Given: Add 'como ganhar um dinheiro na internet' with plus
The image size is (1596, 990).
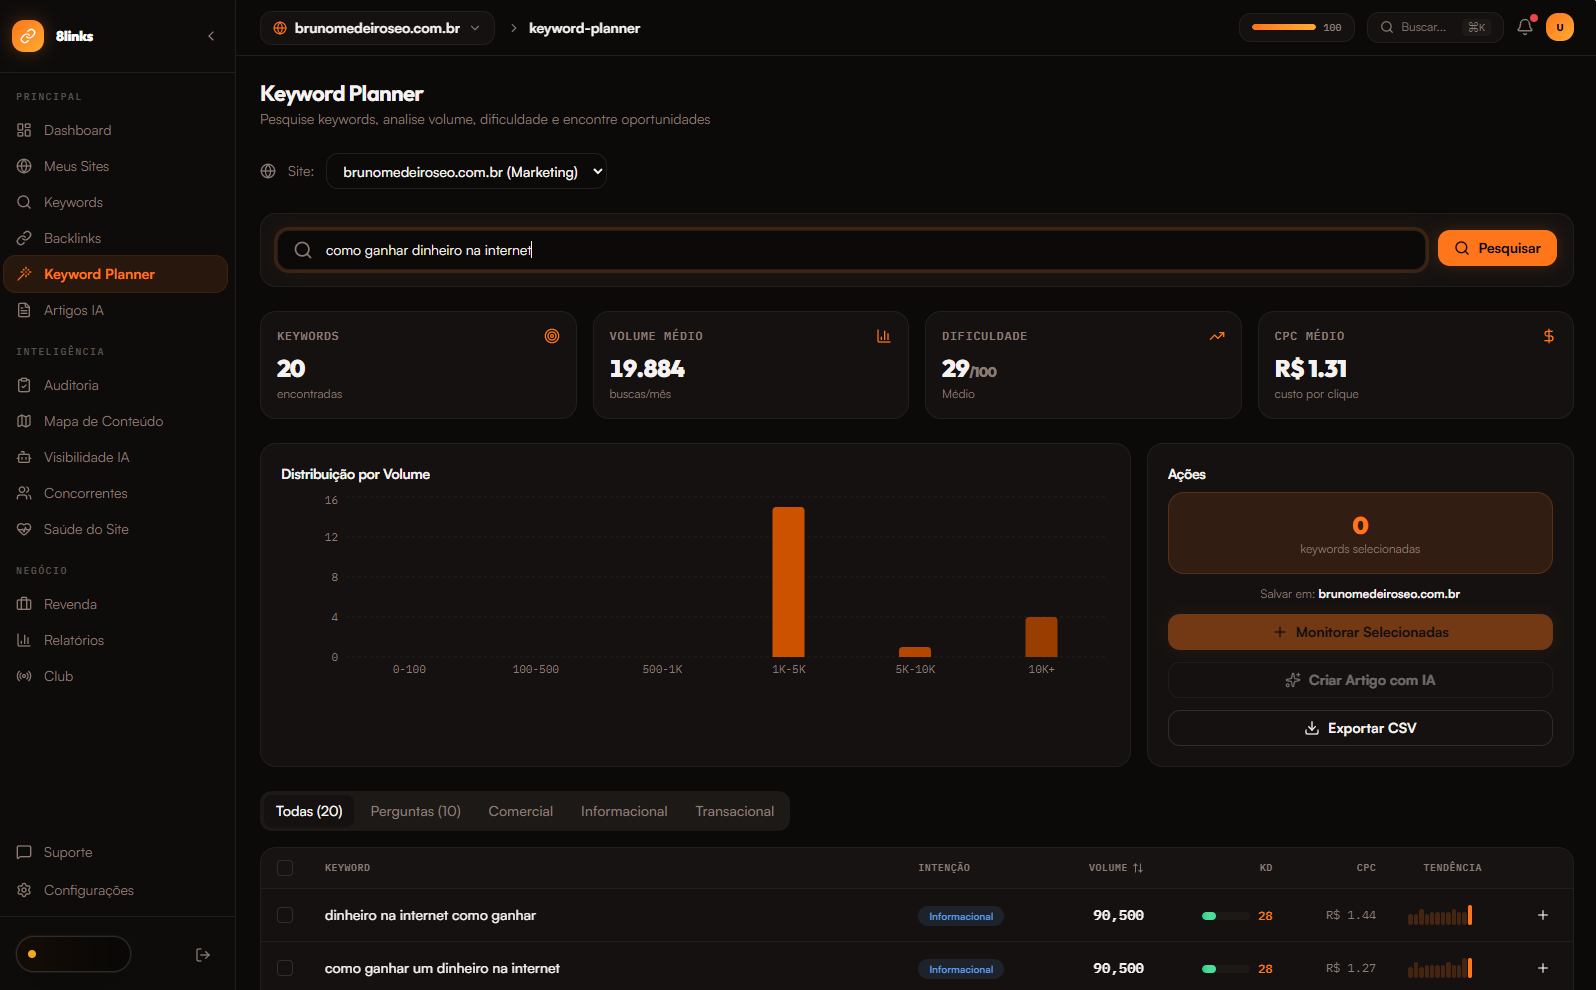Looking at the screenshot, I should [x=1543, y=968].
